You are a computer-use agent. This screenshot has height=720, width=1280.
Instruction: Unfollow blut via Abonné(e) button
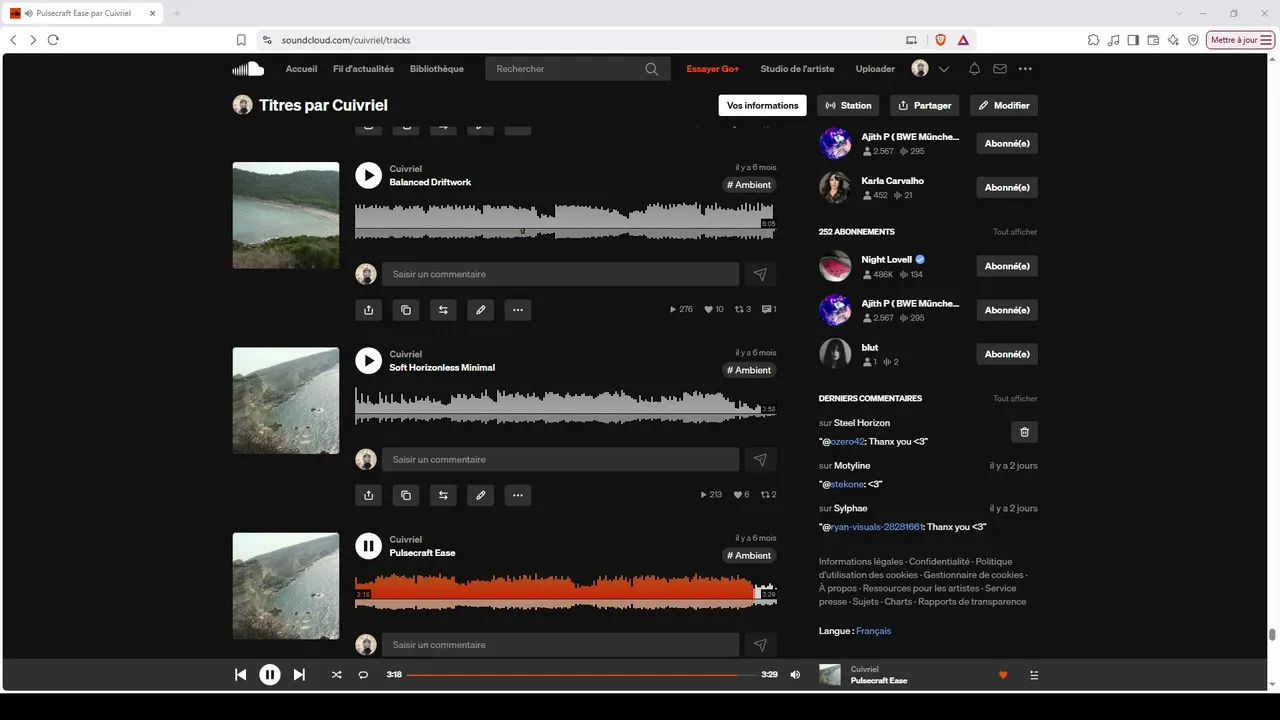point(1007,354)
